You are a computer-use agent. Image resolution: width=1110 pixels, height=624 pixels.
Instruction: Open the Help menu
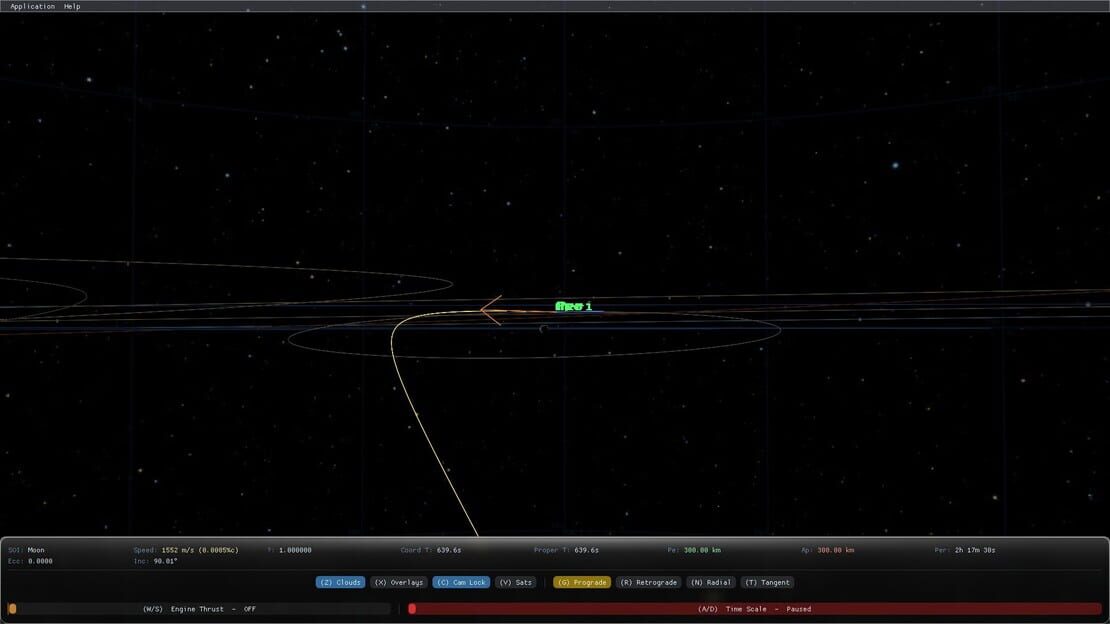click(x=72, y=6)
